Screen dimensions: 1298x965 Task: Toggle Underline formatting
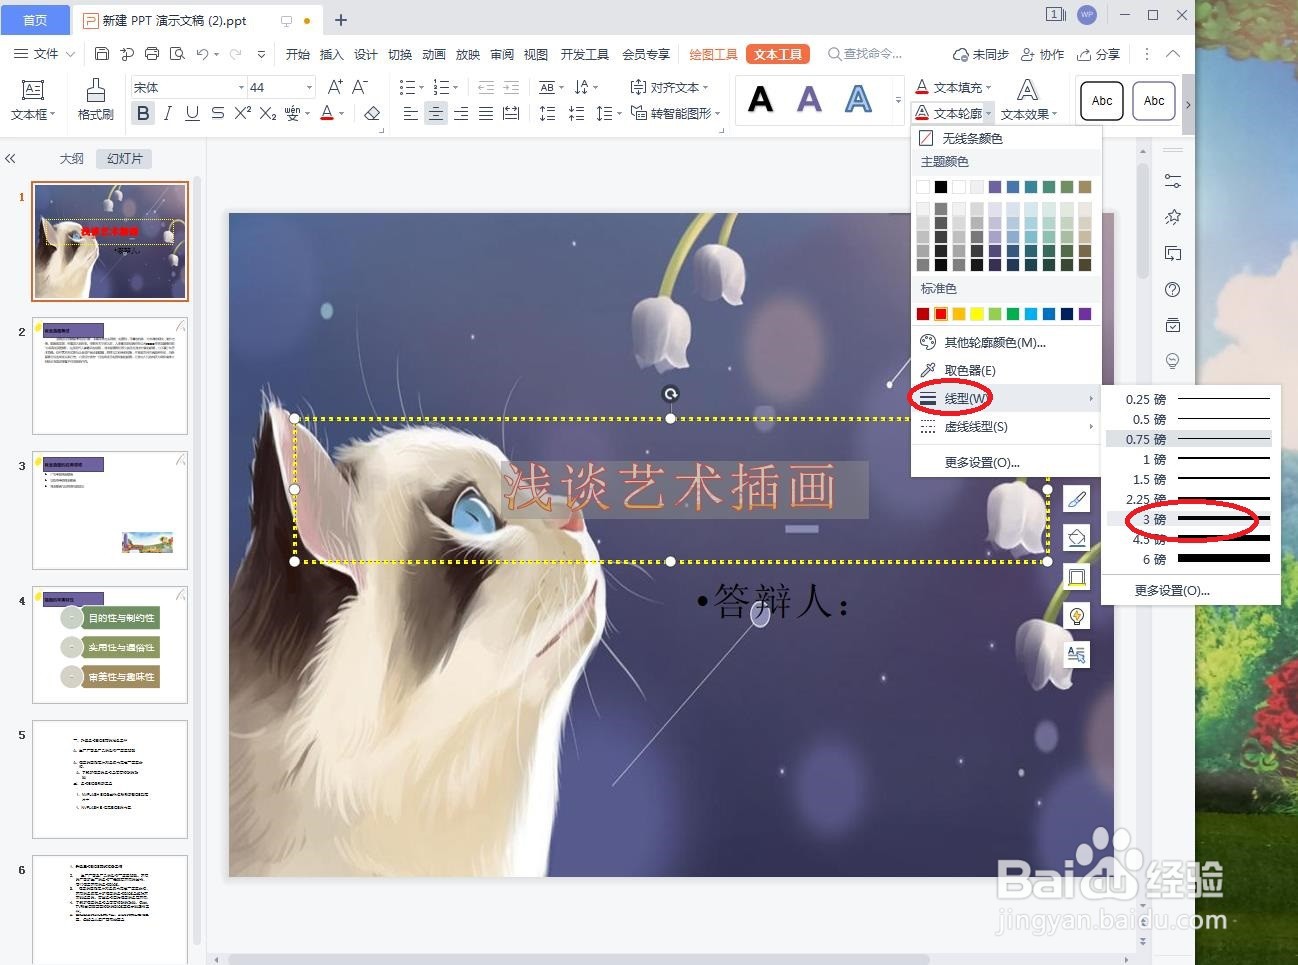pyautogui.click(x=192, y=114)
